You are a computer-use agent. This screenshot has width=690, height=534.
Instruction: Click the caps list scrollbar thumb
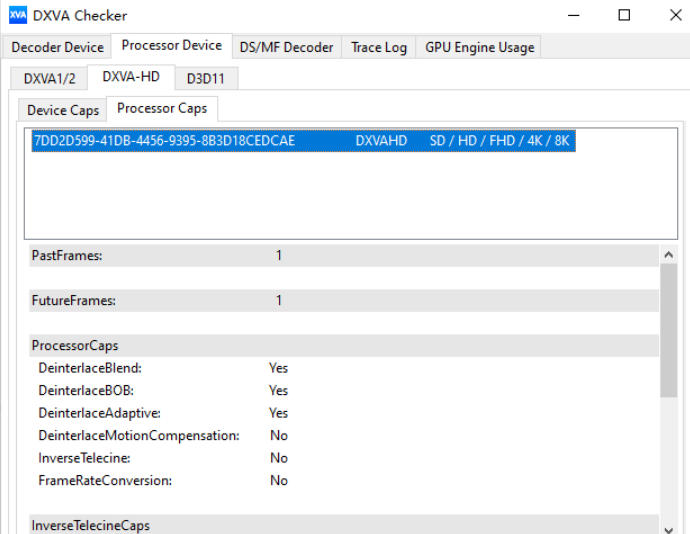click(x=669, y=330)
